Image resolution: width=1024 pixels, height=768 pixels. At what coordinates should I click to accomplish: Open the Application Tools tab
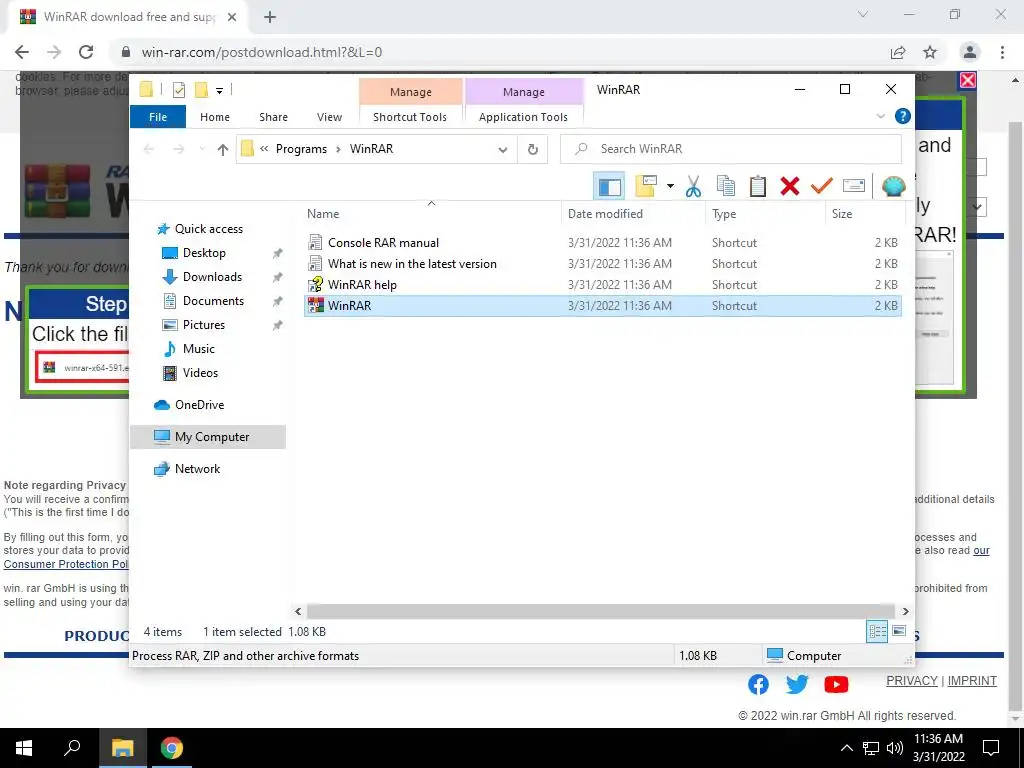click(x=523, y=117)
